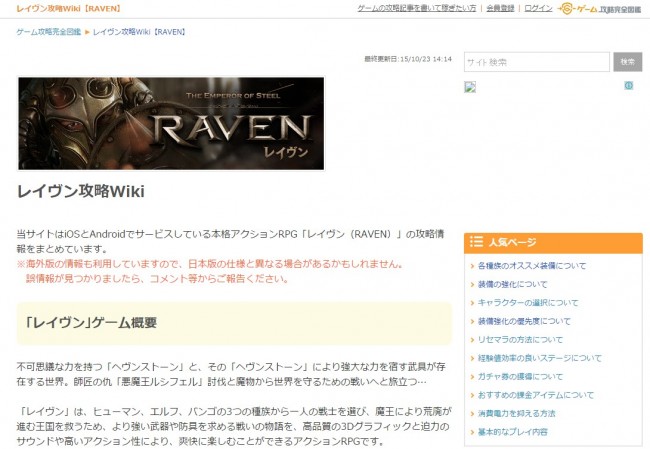Screen dimensions: 650x449
Task: Click the 人気ページ list icon
Action: coord(476,242)
